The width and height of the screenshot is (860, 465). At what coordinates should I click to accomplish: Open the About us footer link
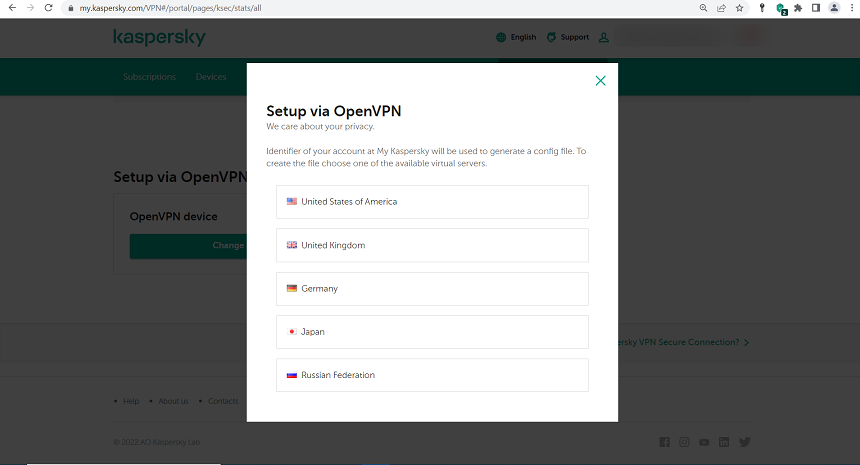(173, 401)
